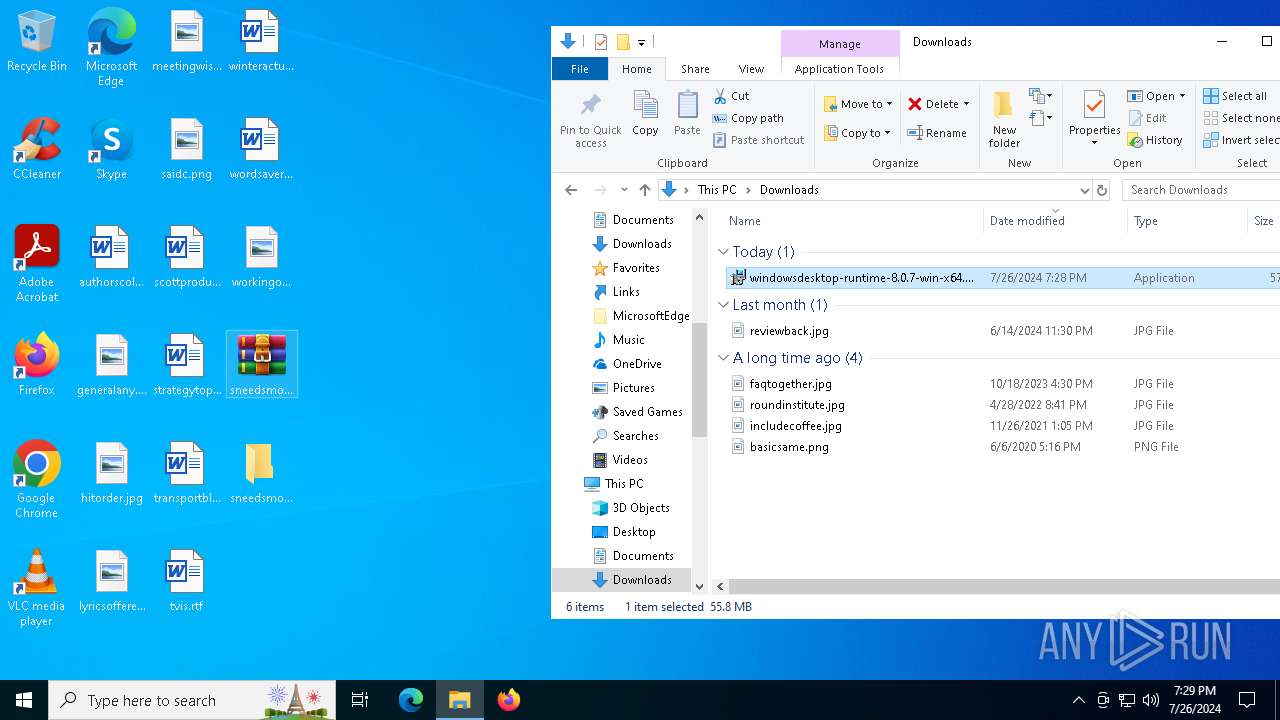Click Cut in Clipboard group
The height and width of the screenshot is (720, 1280).
point(731,96)
